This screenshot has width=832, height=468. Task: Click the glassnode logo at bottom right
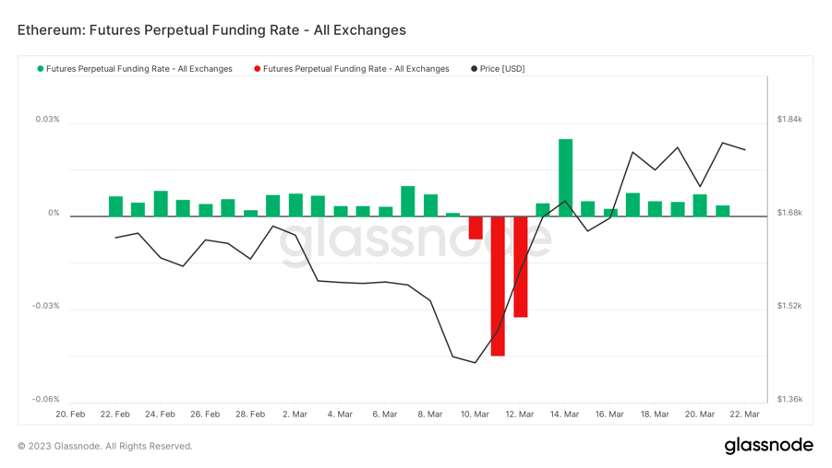click(768, 445)
